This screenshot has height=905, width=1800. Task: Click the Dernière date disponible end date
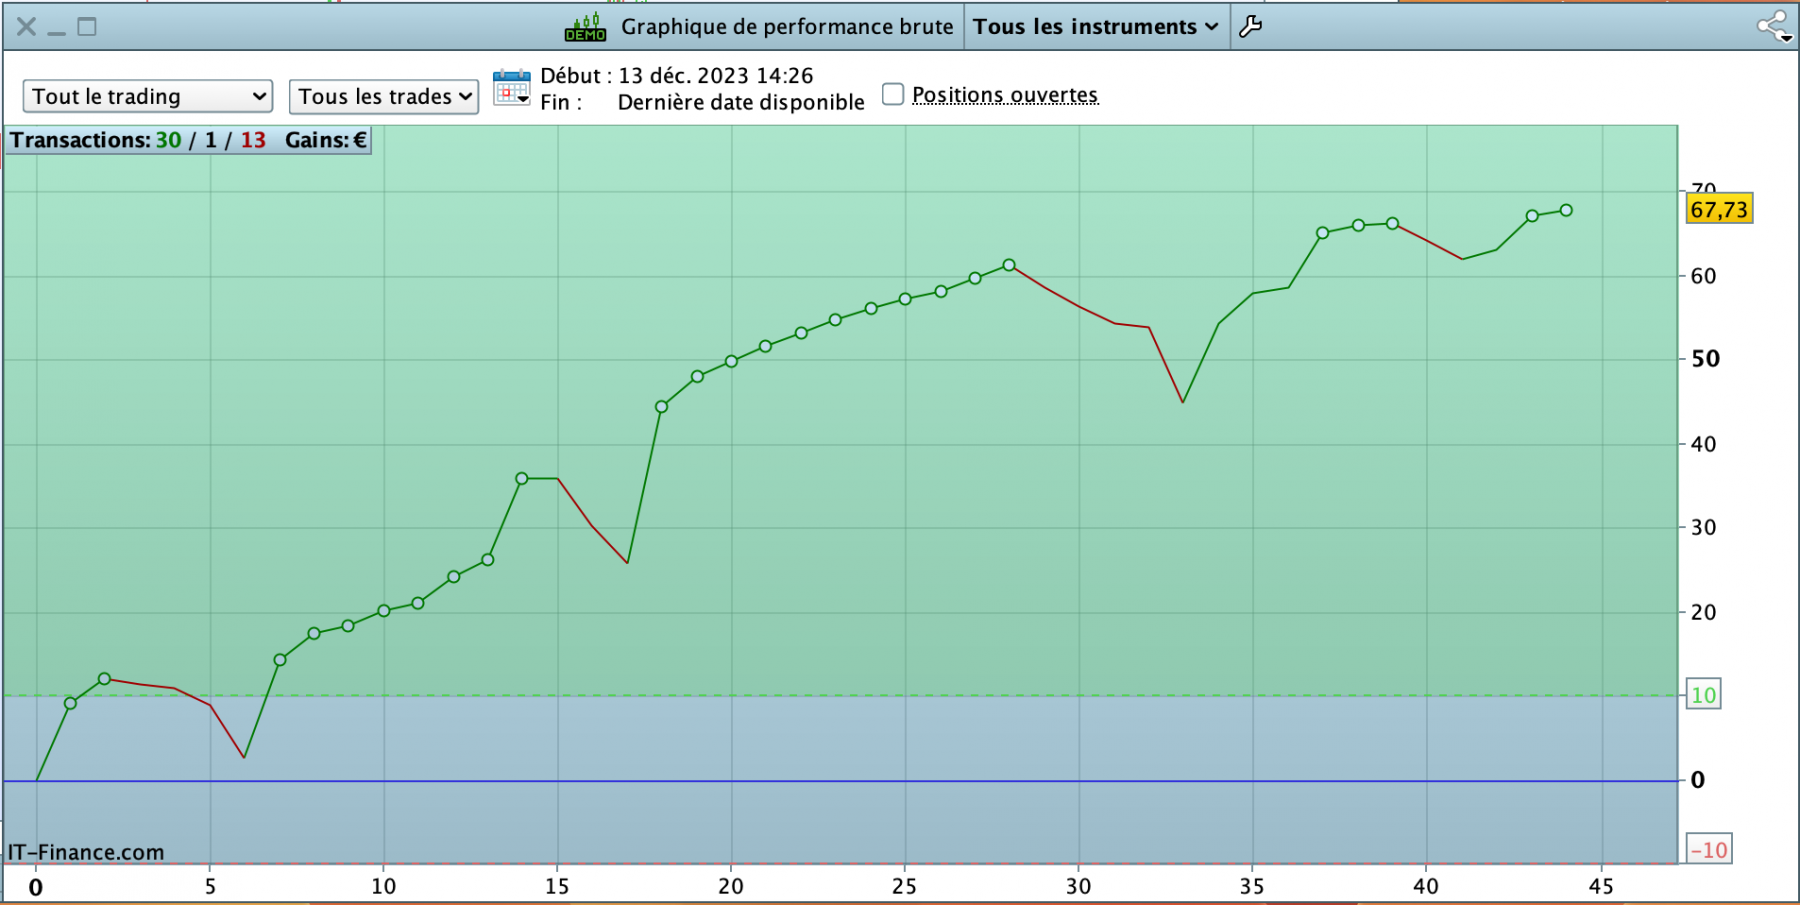pyautogui.click(x=741, y=102)
